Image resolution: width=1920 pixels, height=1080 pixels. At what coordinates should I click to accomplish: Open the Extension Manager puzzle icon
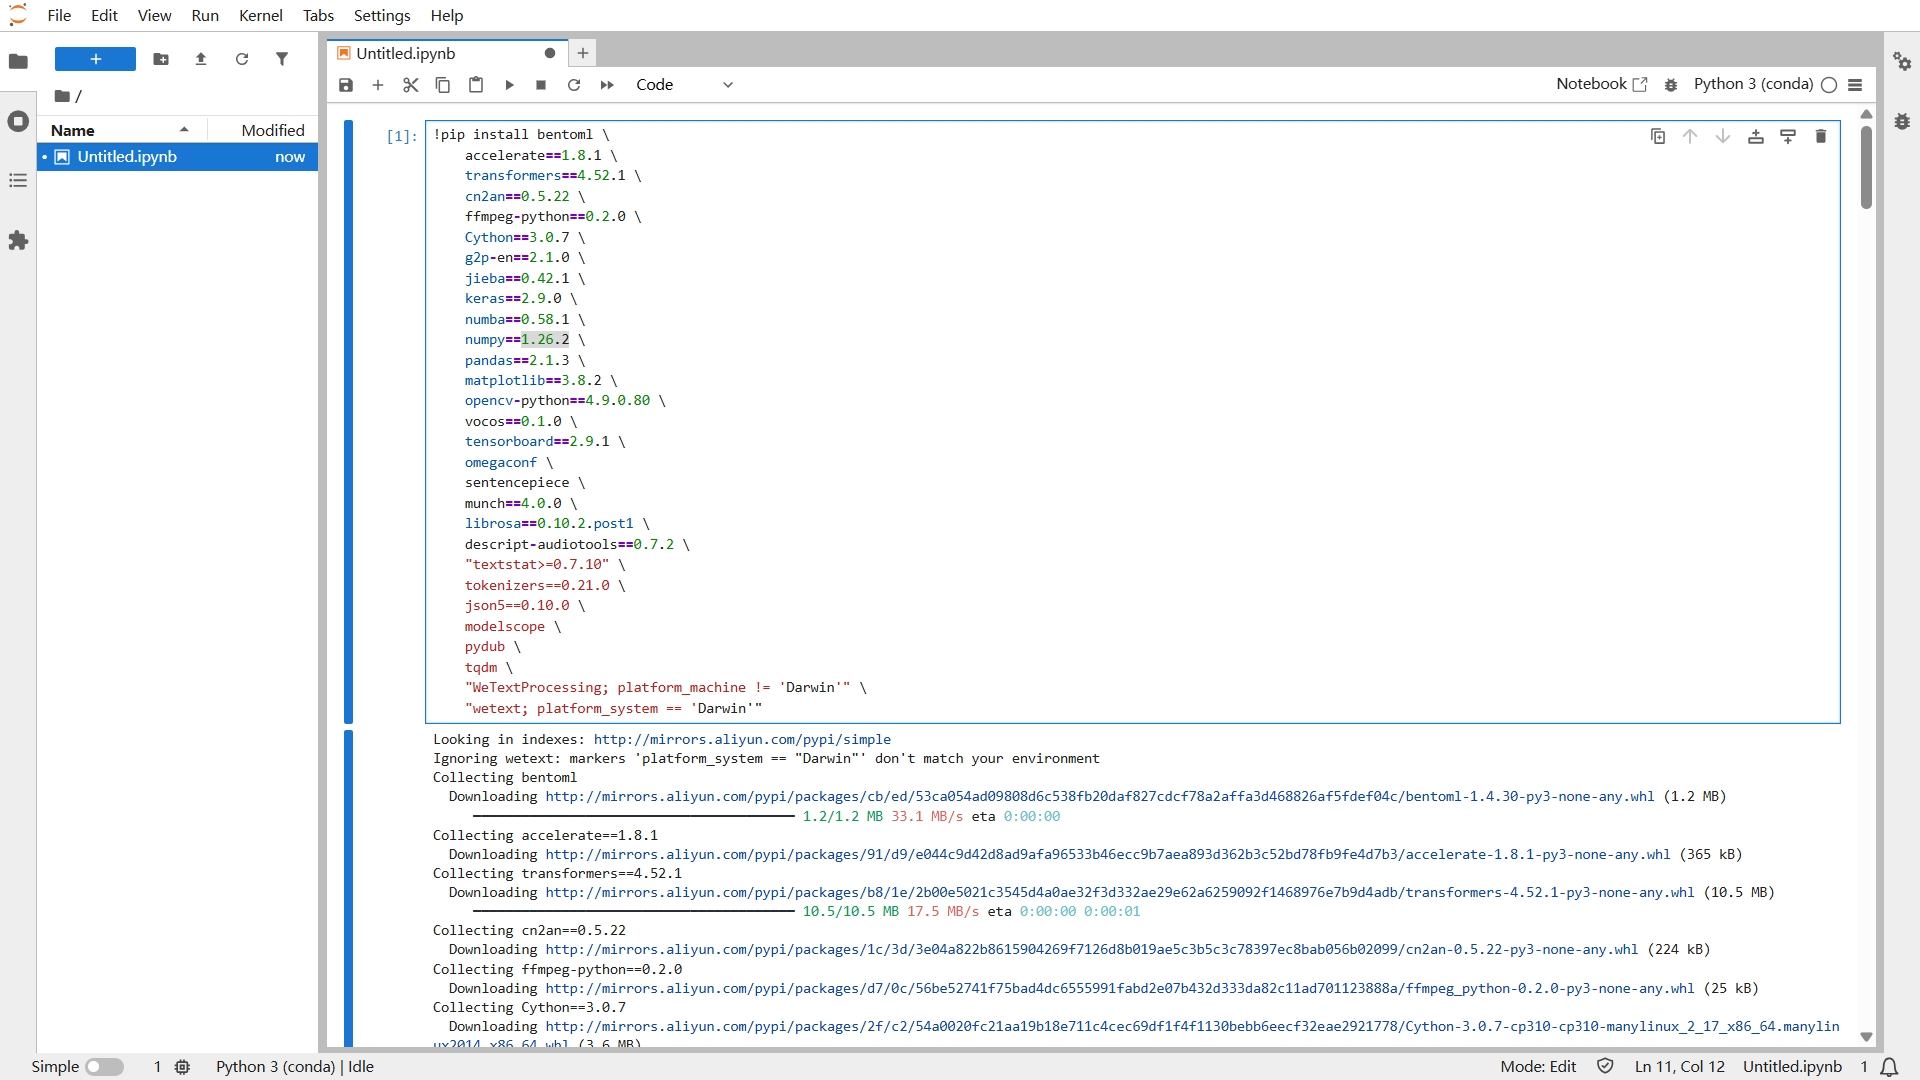[18, 241]
